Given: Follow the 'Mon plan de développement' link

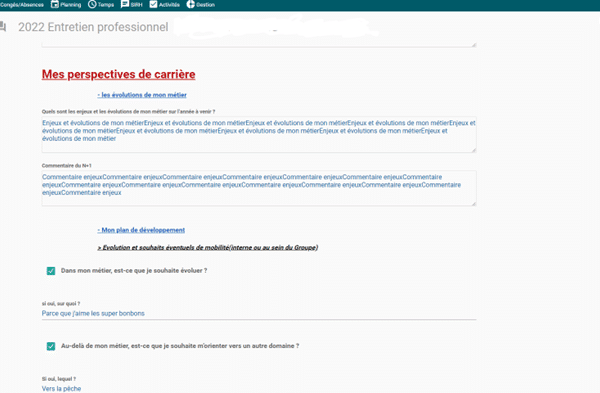Looking at the screenshot, I should point(141,230).
